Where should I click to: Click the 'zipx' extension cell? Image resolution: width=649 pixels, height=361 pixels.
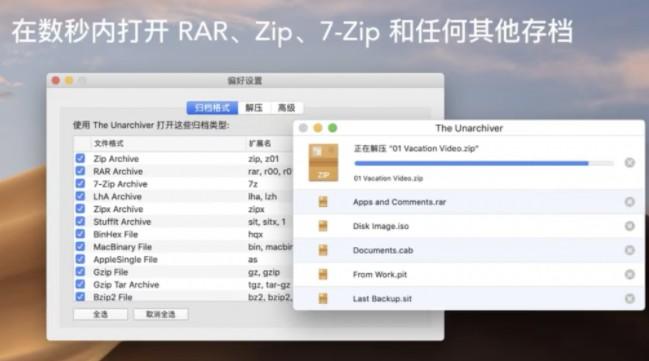(x=256, y=209)
